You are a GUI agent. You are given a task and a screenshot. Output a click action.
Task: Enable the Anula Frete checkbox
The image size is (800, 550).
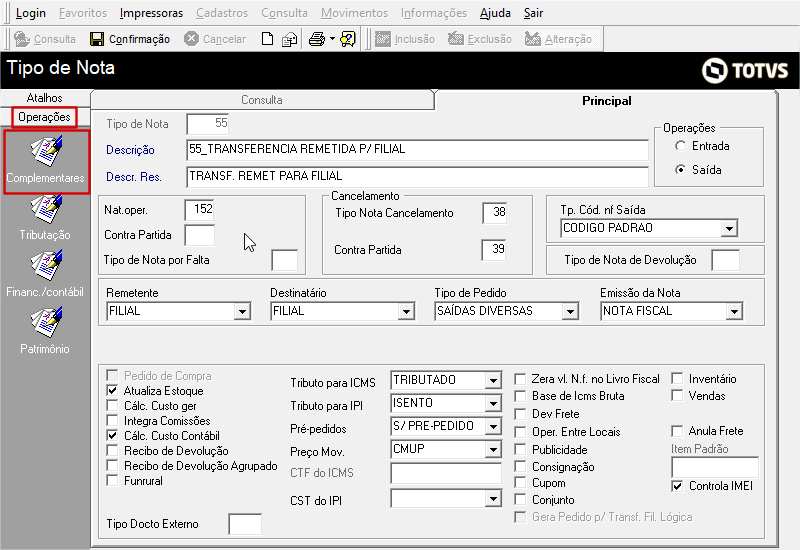677,431
